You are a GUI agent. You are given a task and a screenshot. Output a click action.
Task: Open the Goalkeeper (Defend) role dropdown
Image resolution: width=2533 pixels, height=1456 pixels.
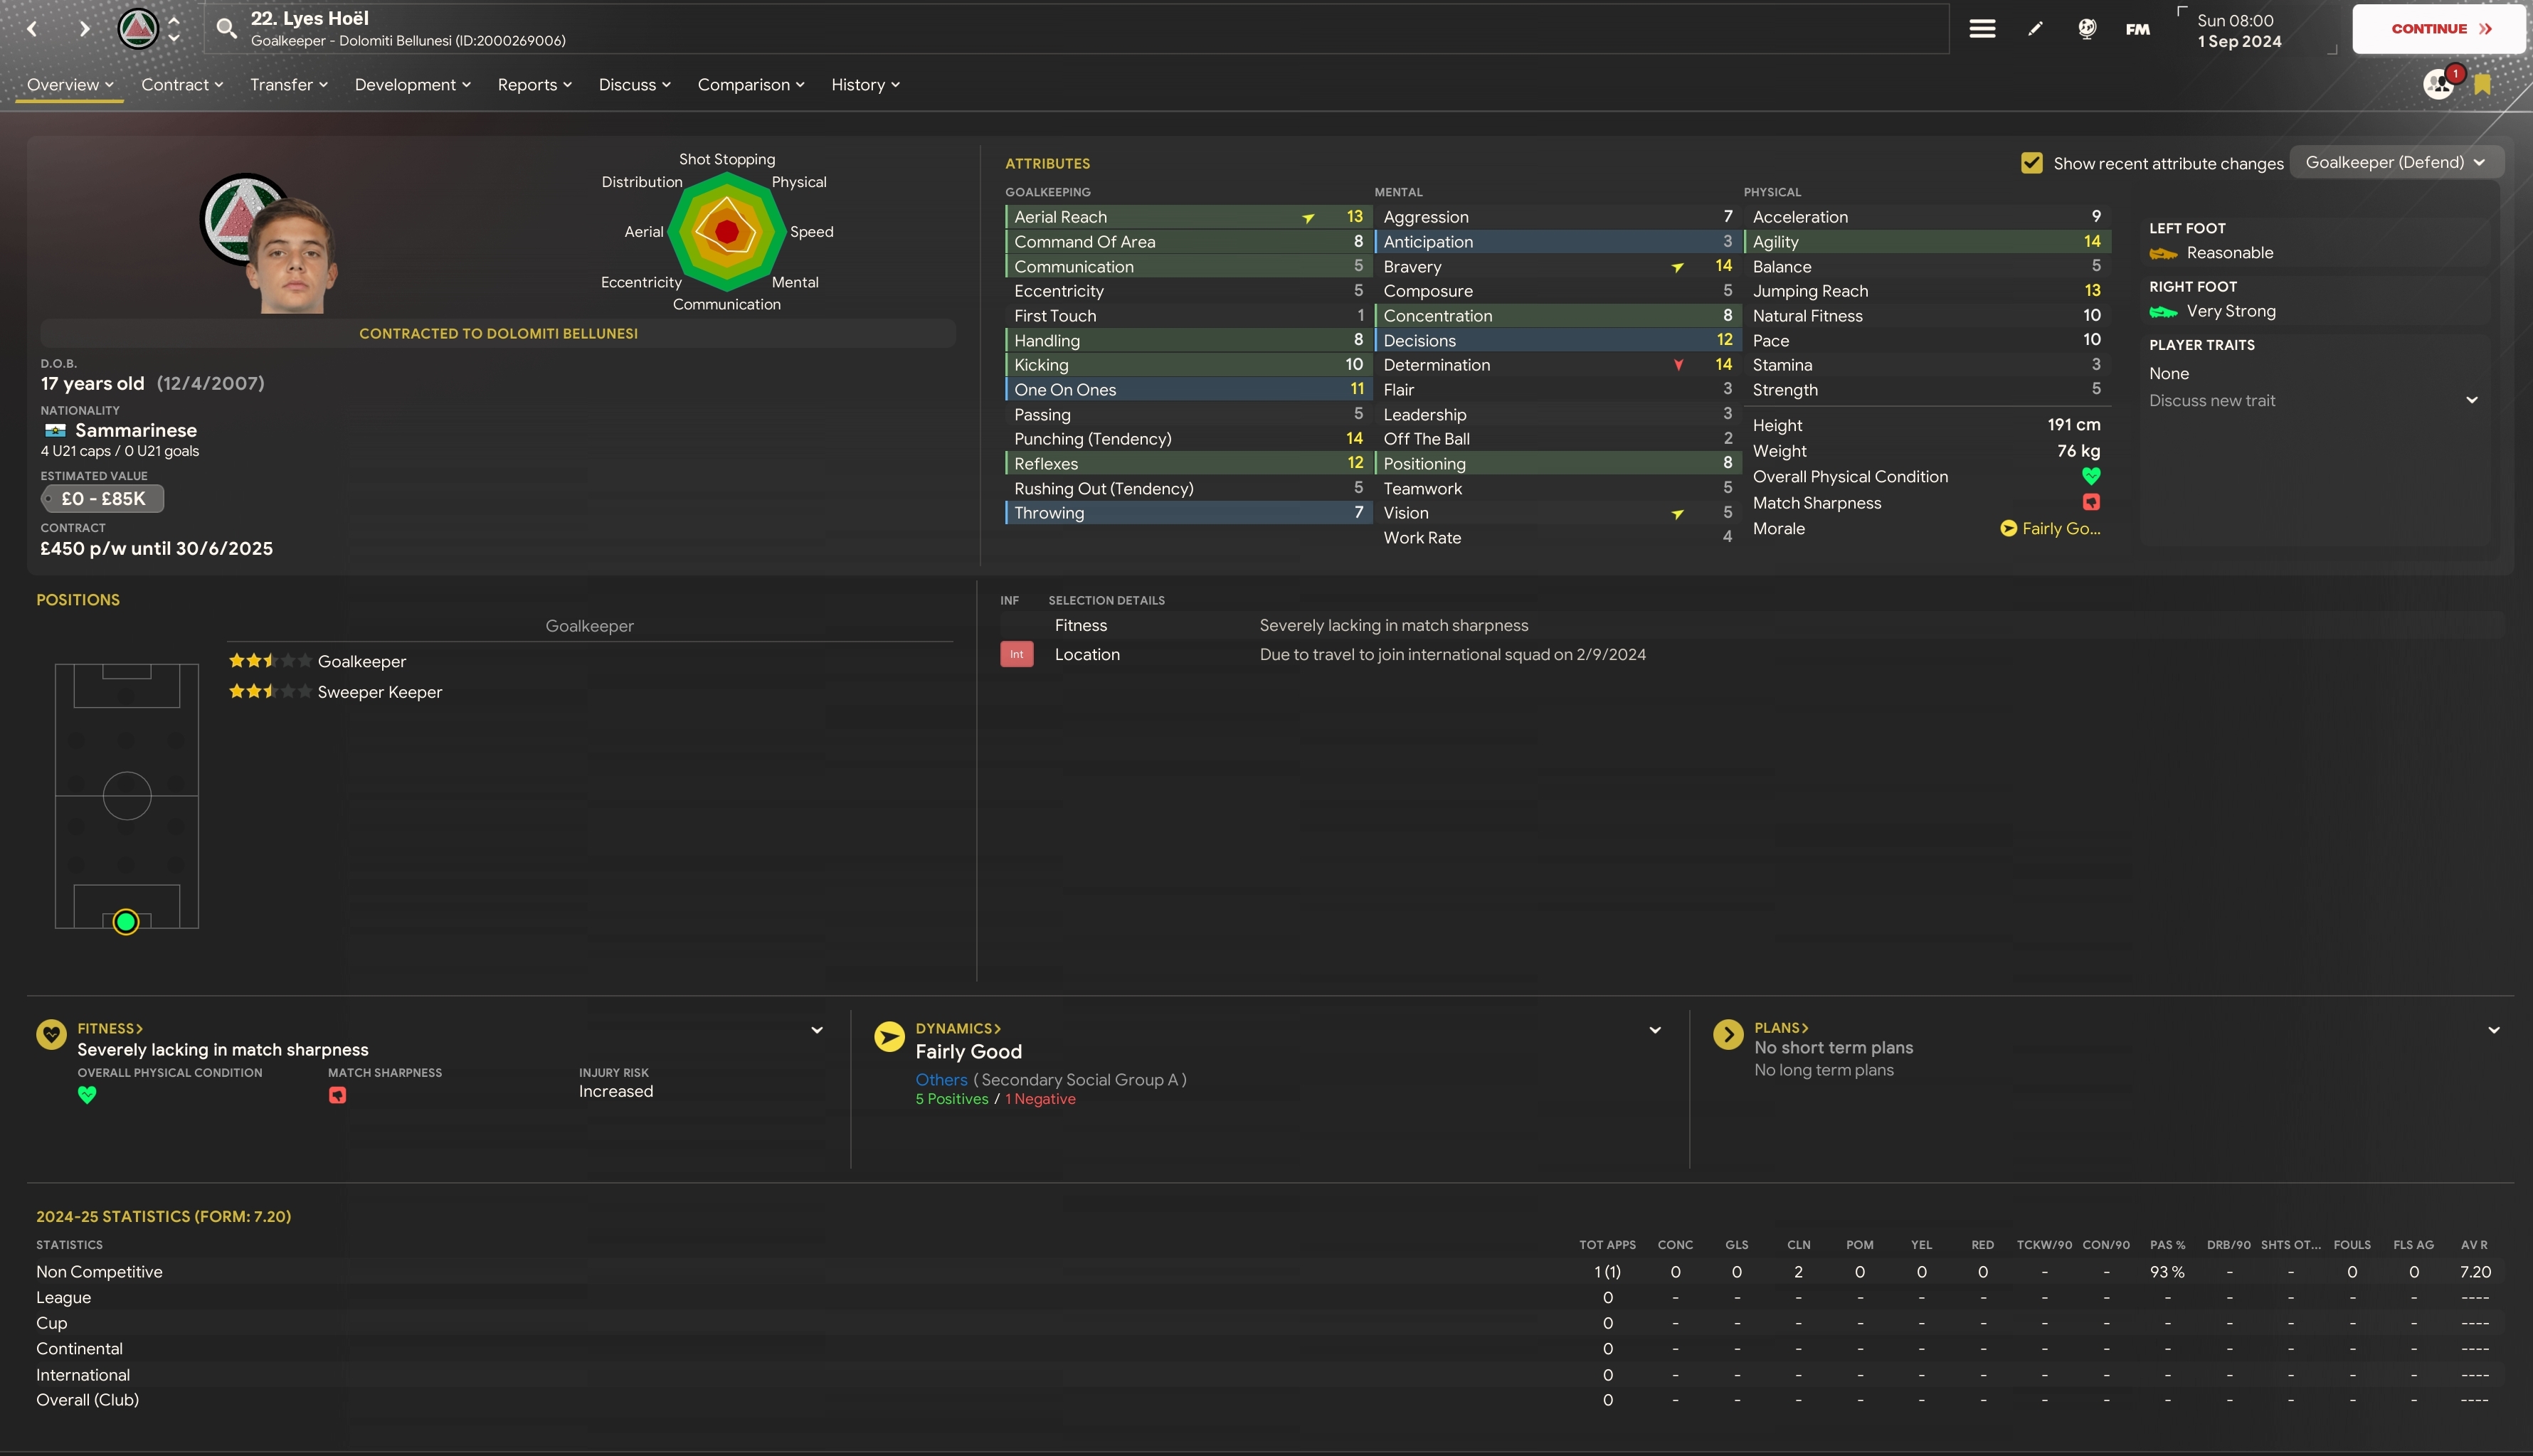[2395, 162]
